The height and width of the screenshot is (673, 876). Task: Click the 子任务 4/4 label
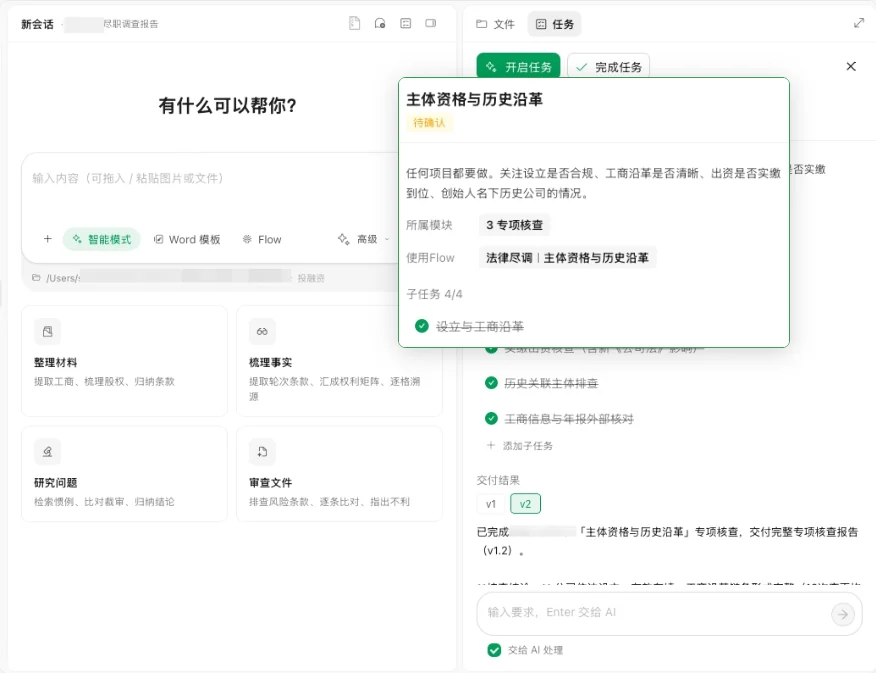click(434, 294)
